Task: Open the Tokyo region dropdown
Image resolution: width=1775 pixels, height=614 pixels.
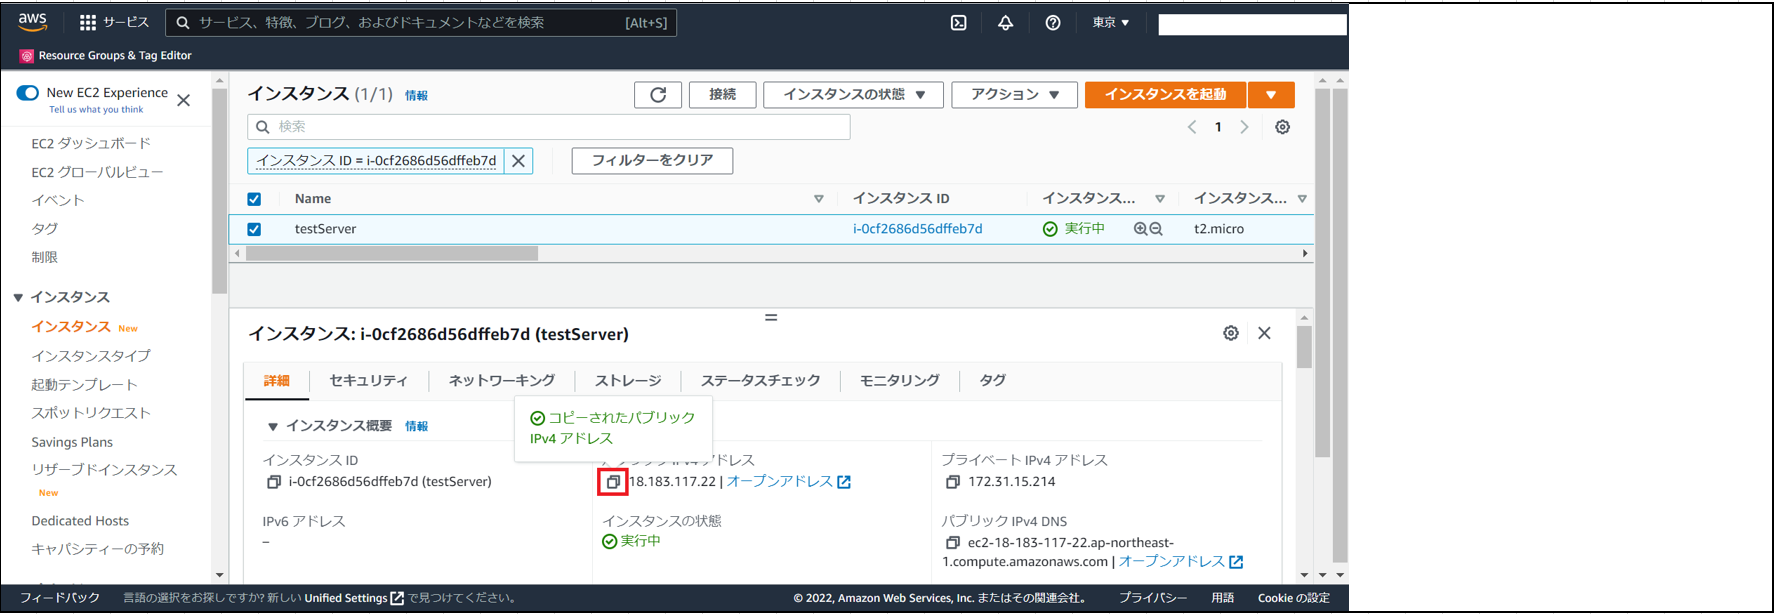Action: click(x=1111, y=22)
